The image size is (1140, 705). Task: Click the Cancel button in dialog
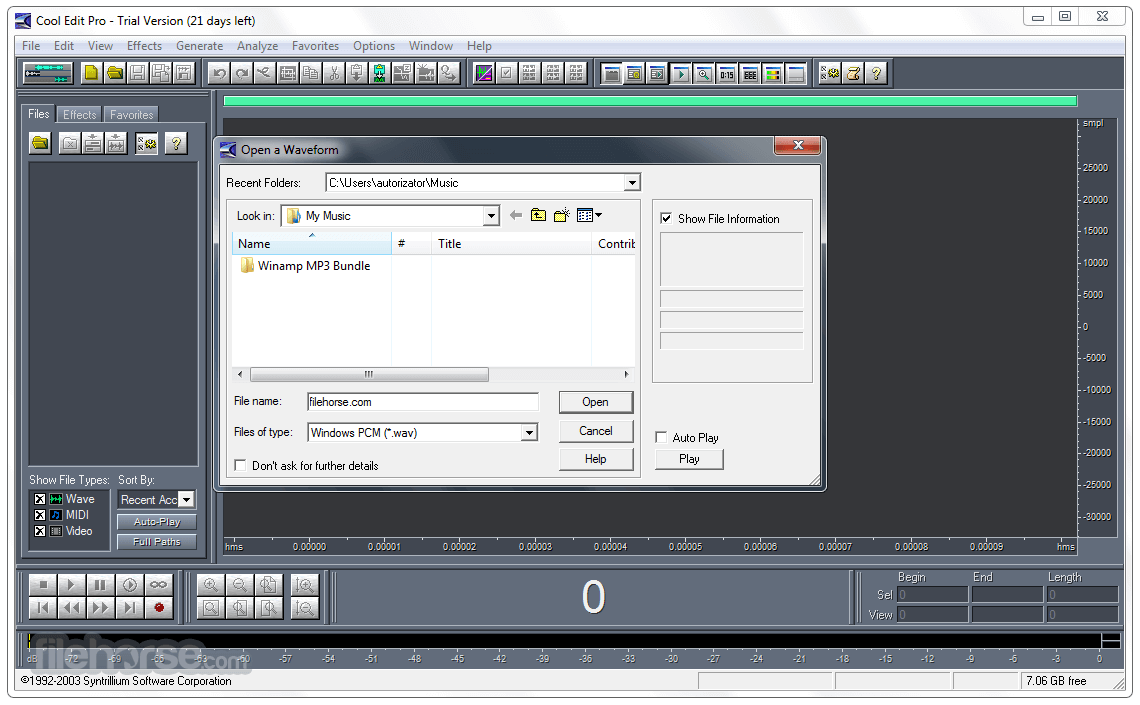tap(595, 431)
